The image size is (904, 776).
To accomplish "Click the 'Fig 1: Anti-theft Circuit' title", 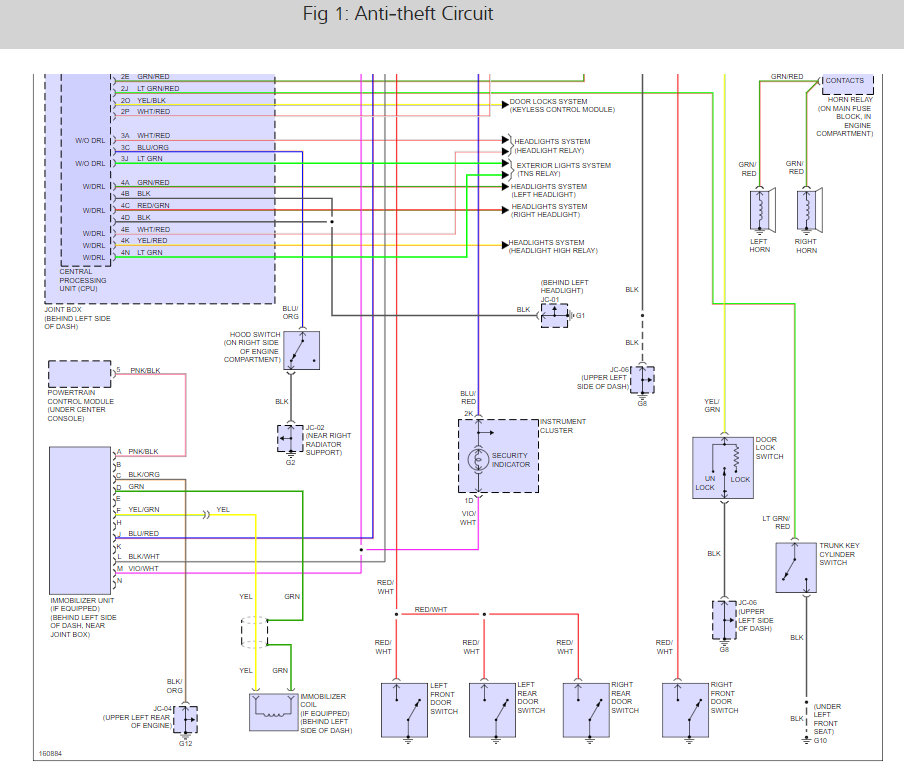I will point(398,14).
